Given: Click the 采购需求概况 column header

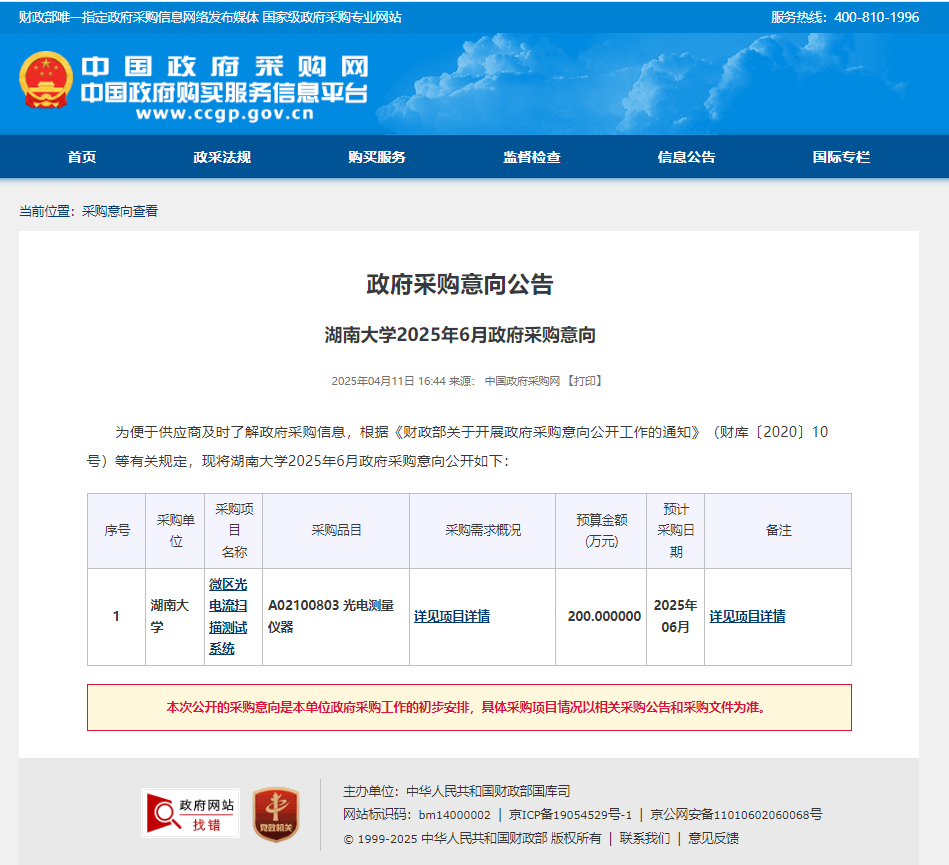Looking at the screenshot, I should pyautogui.click(x=482, y=530).
